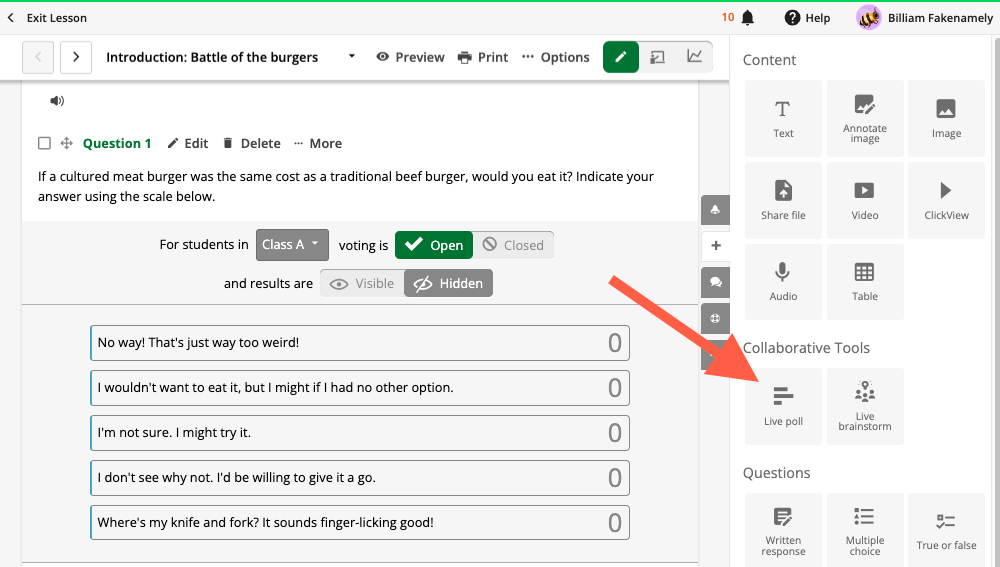This screenshot has height=567, width=1000.
Task: Set results to Hidden
Action: pos(448,283)
